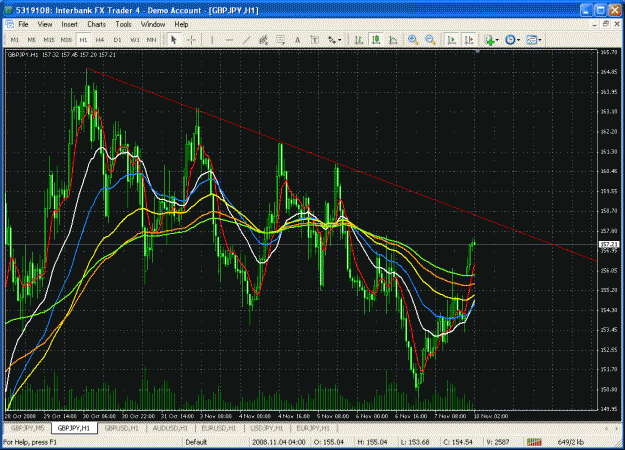Set timeframe to M1
This screenshot has height=450, width=625.
pyautogui.click(x=15, y=40)
